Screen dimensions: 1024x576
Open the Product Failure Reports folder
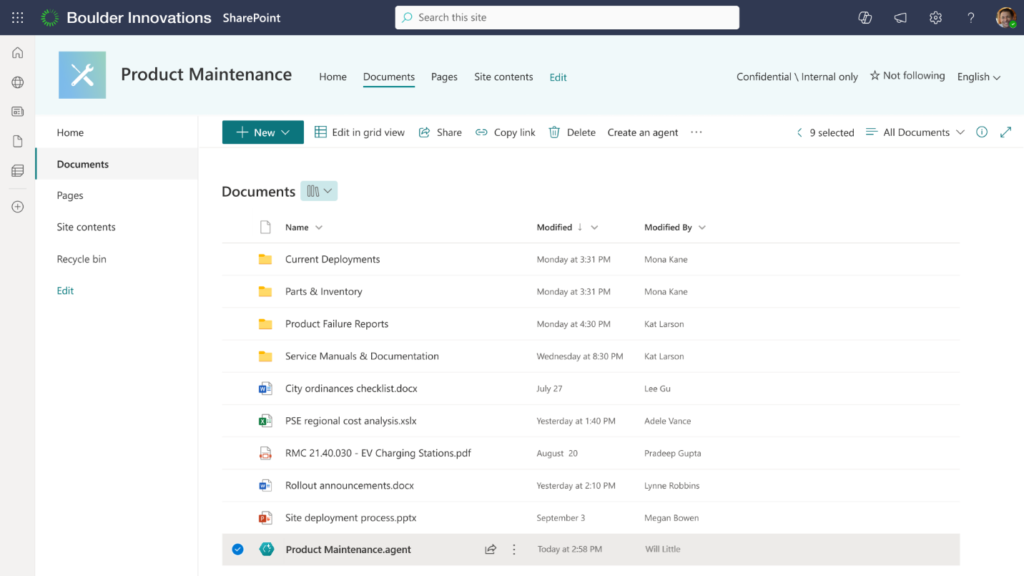click(x=336, y=324)
